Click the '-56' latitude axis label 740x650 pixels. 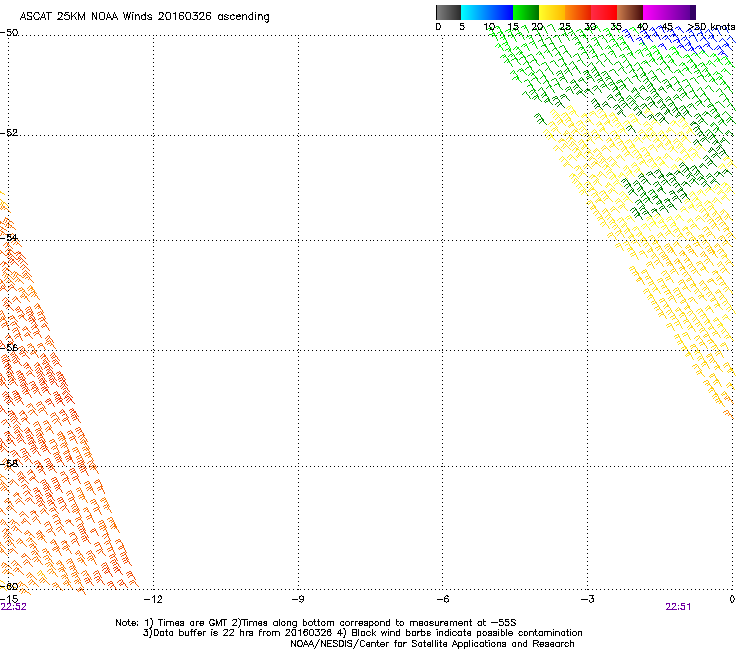pyautogui.click(x=9, y=347)
